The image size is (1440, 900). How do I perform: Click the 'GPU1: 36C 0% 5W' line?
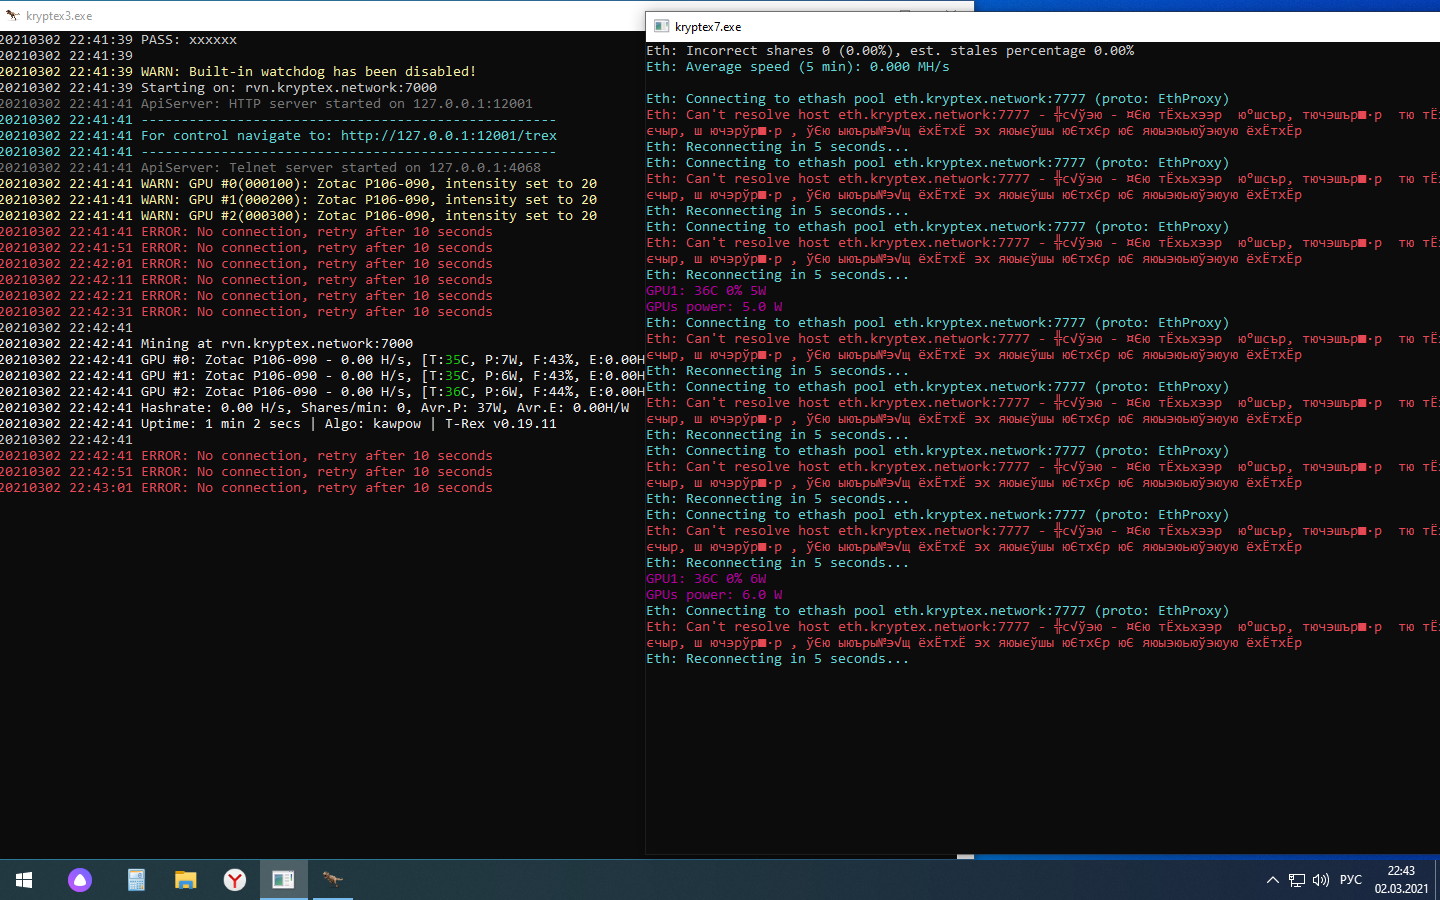[x=706, y=291]
